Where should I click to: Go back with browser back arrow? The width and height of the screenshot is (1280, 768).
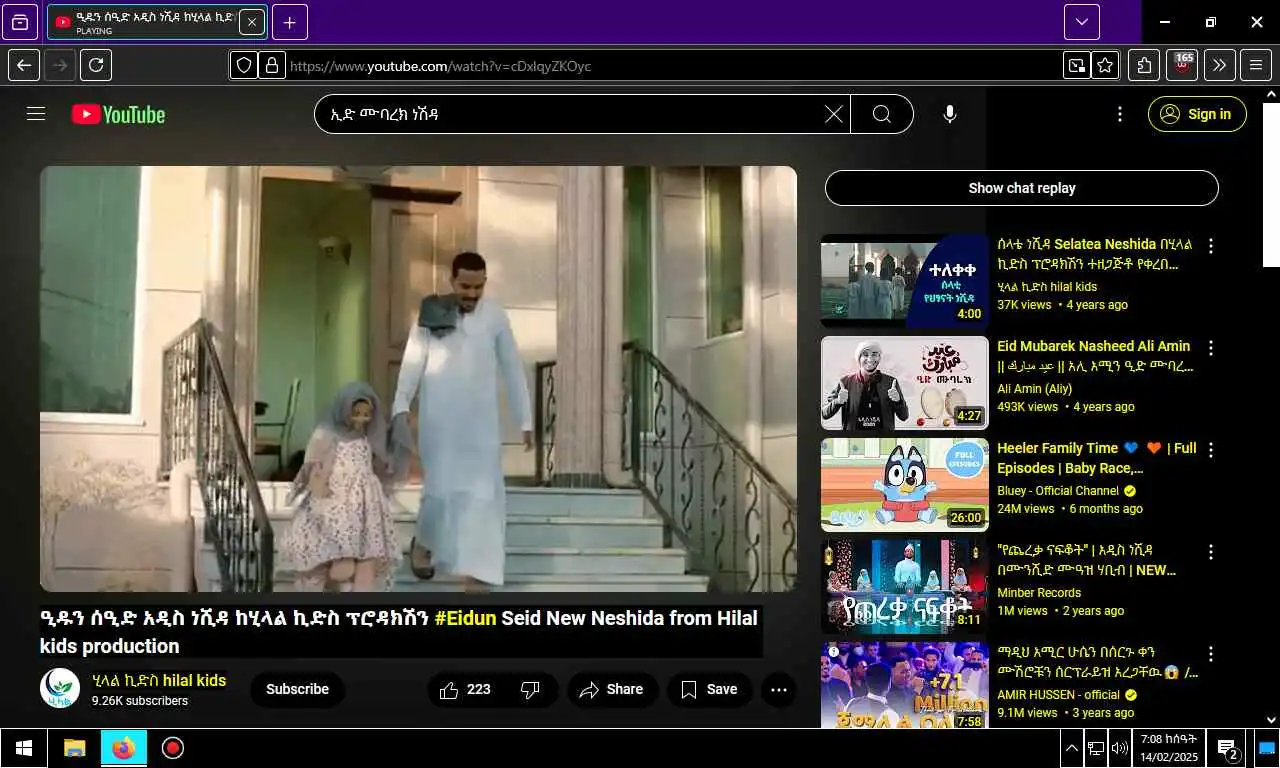24,66
